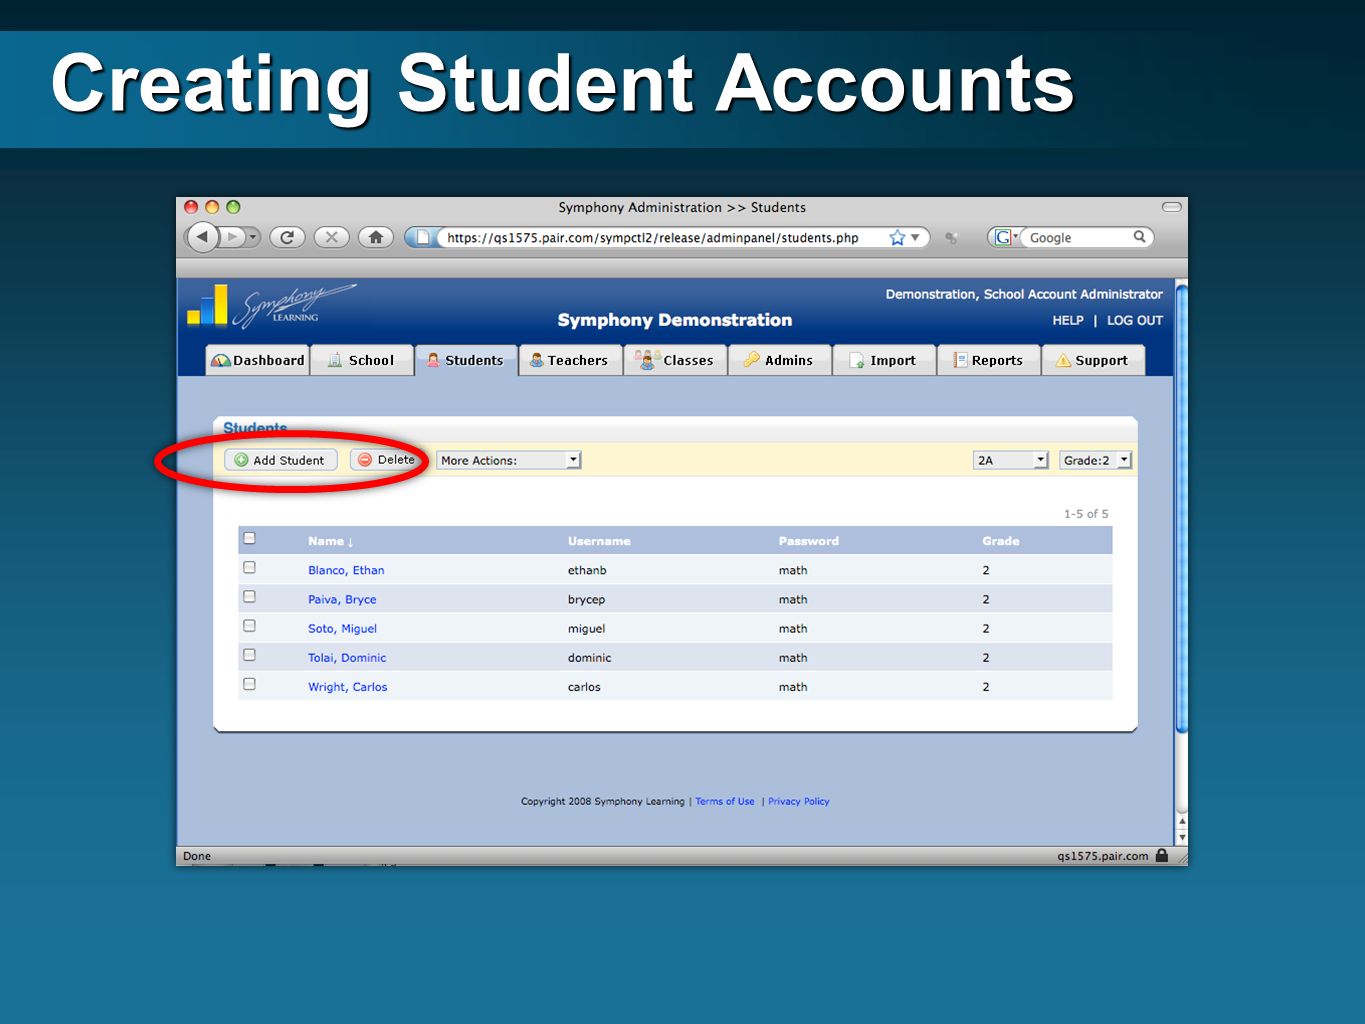1365x1024 pixels.
Task: Reload the page with the refresh icon
Action: tap(287, 237)
